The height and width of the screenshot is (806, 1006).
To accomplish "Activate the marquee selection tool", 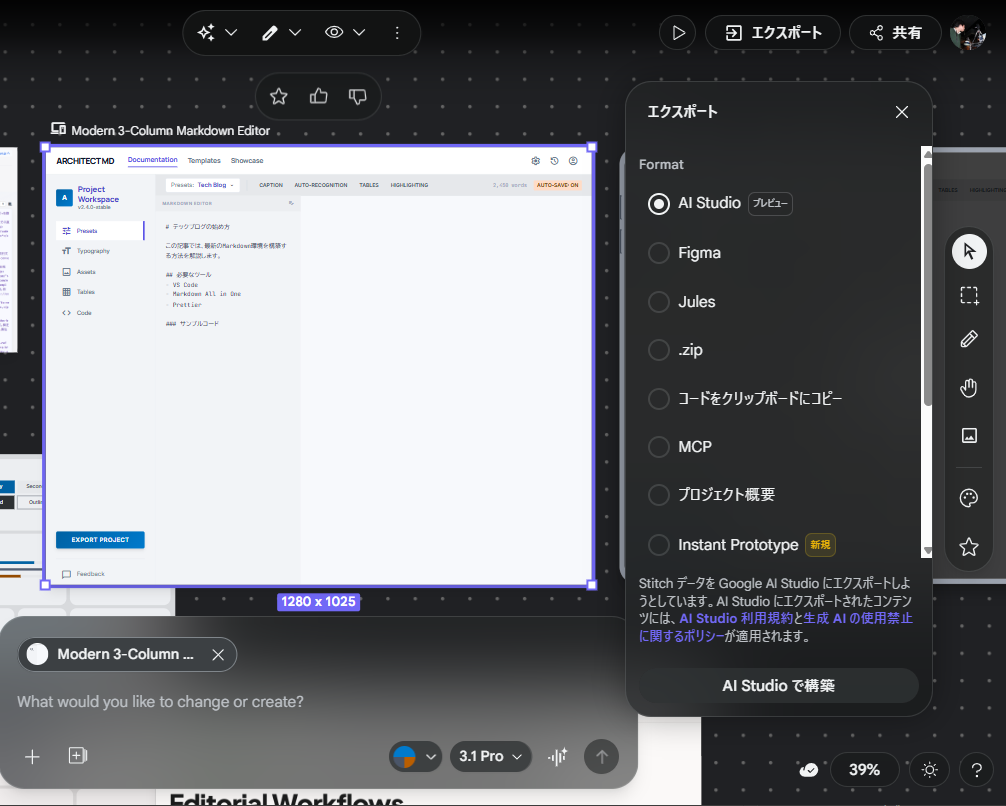I will click(x=968, y=295).
